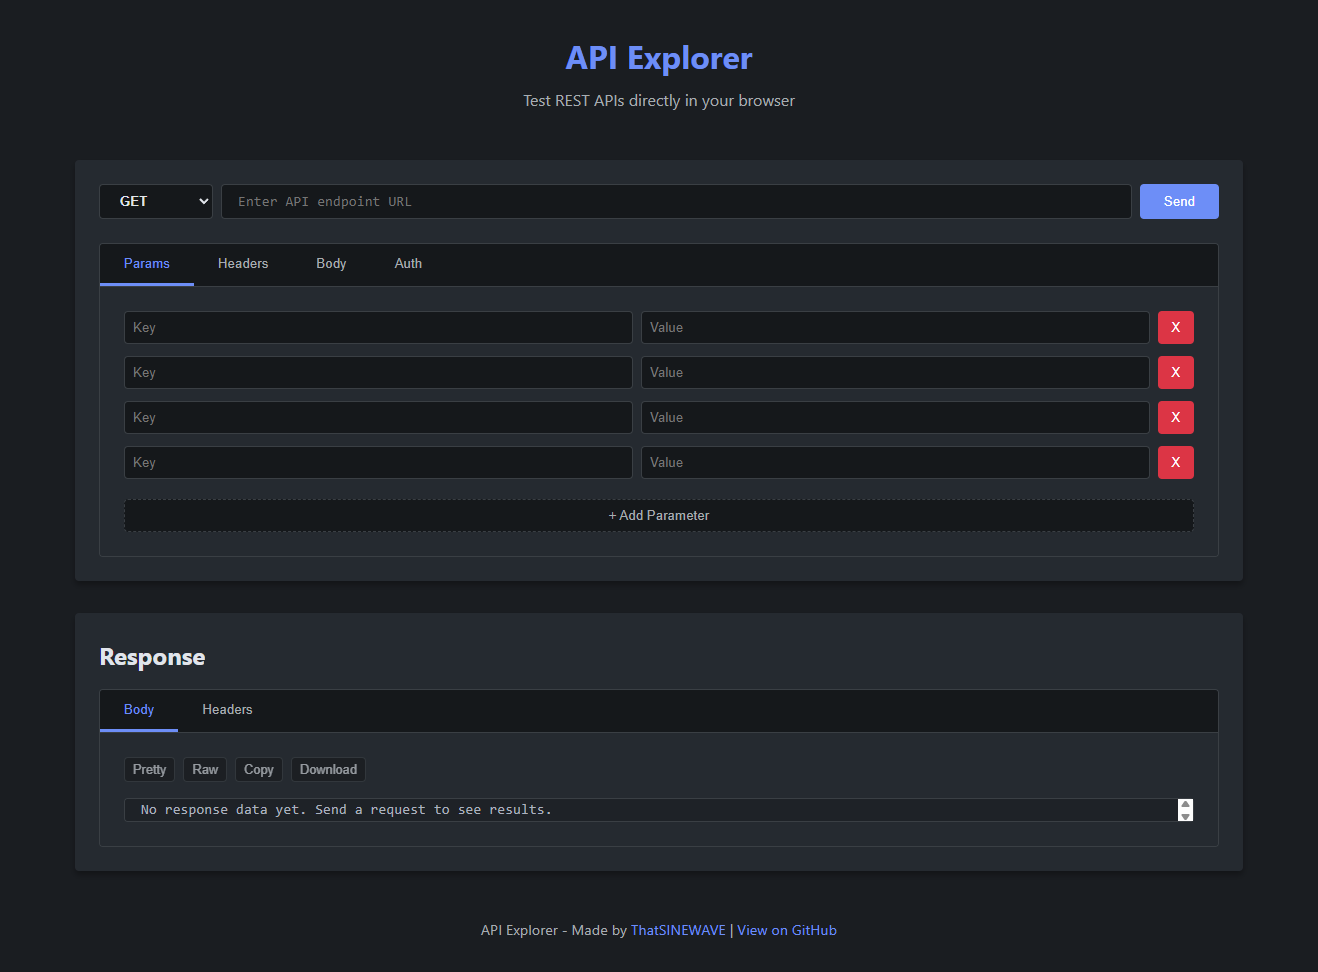Select the Auth tab
Image resolution: width=1318 pixels, height=972 pixels.
coord(408,264)
